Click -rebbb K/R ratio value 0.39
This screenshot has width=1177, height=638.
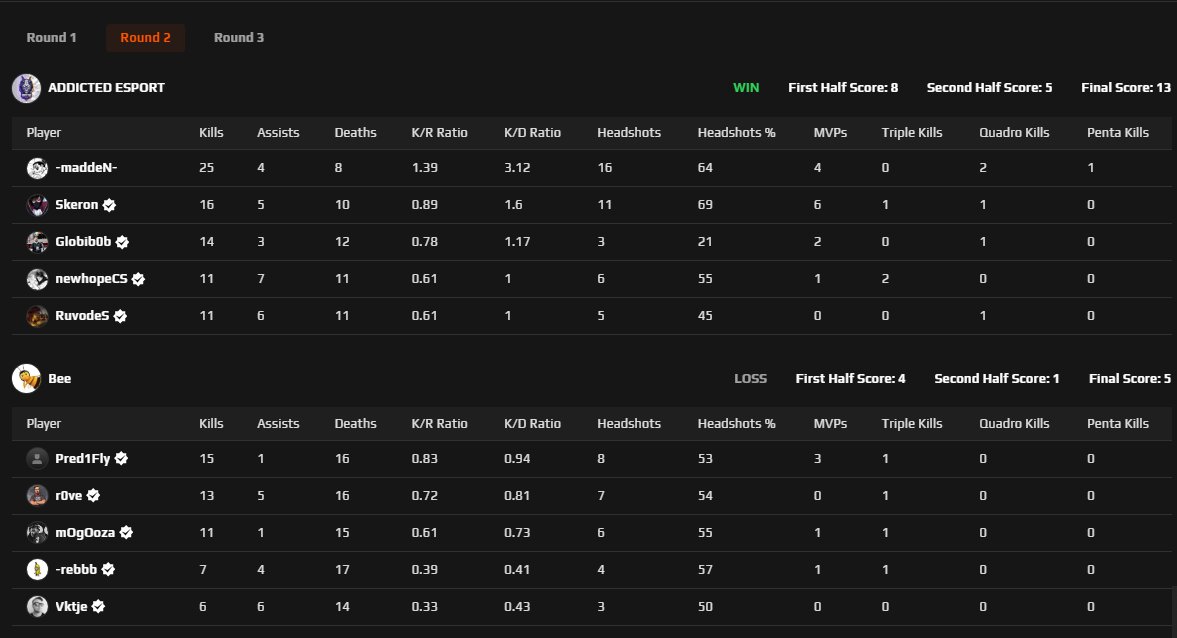pos(424,570)
